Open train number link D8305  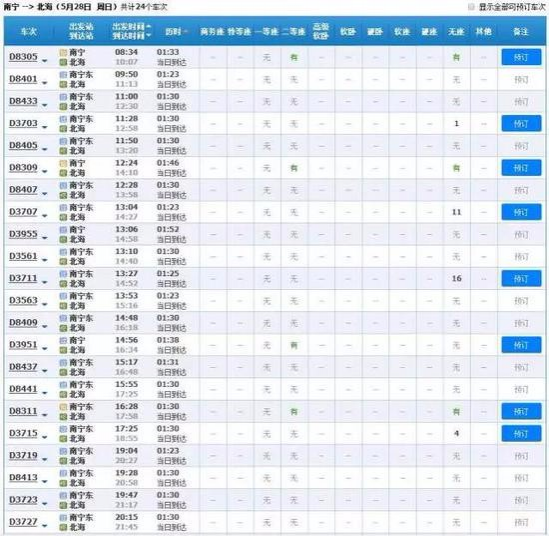coord(23,57)
